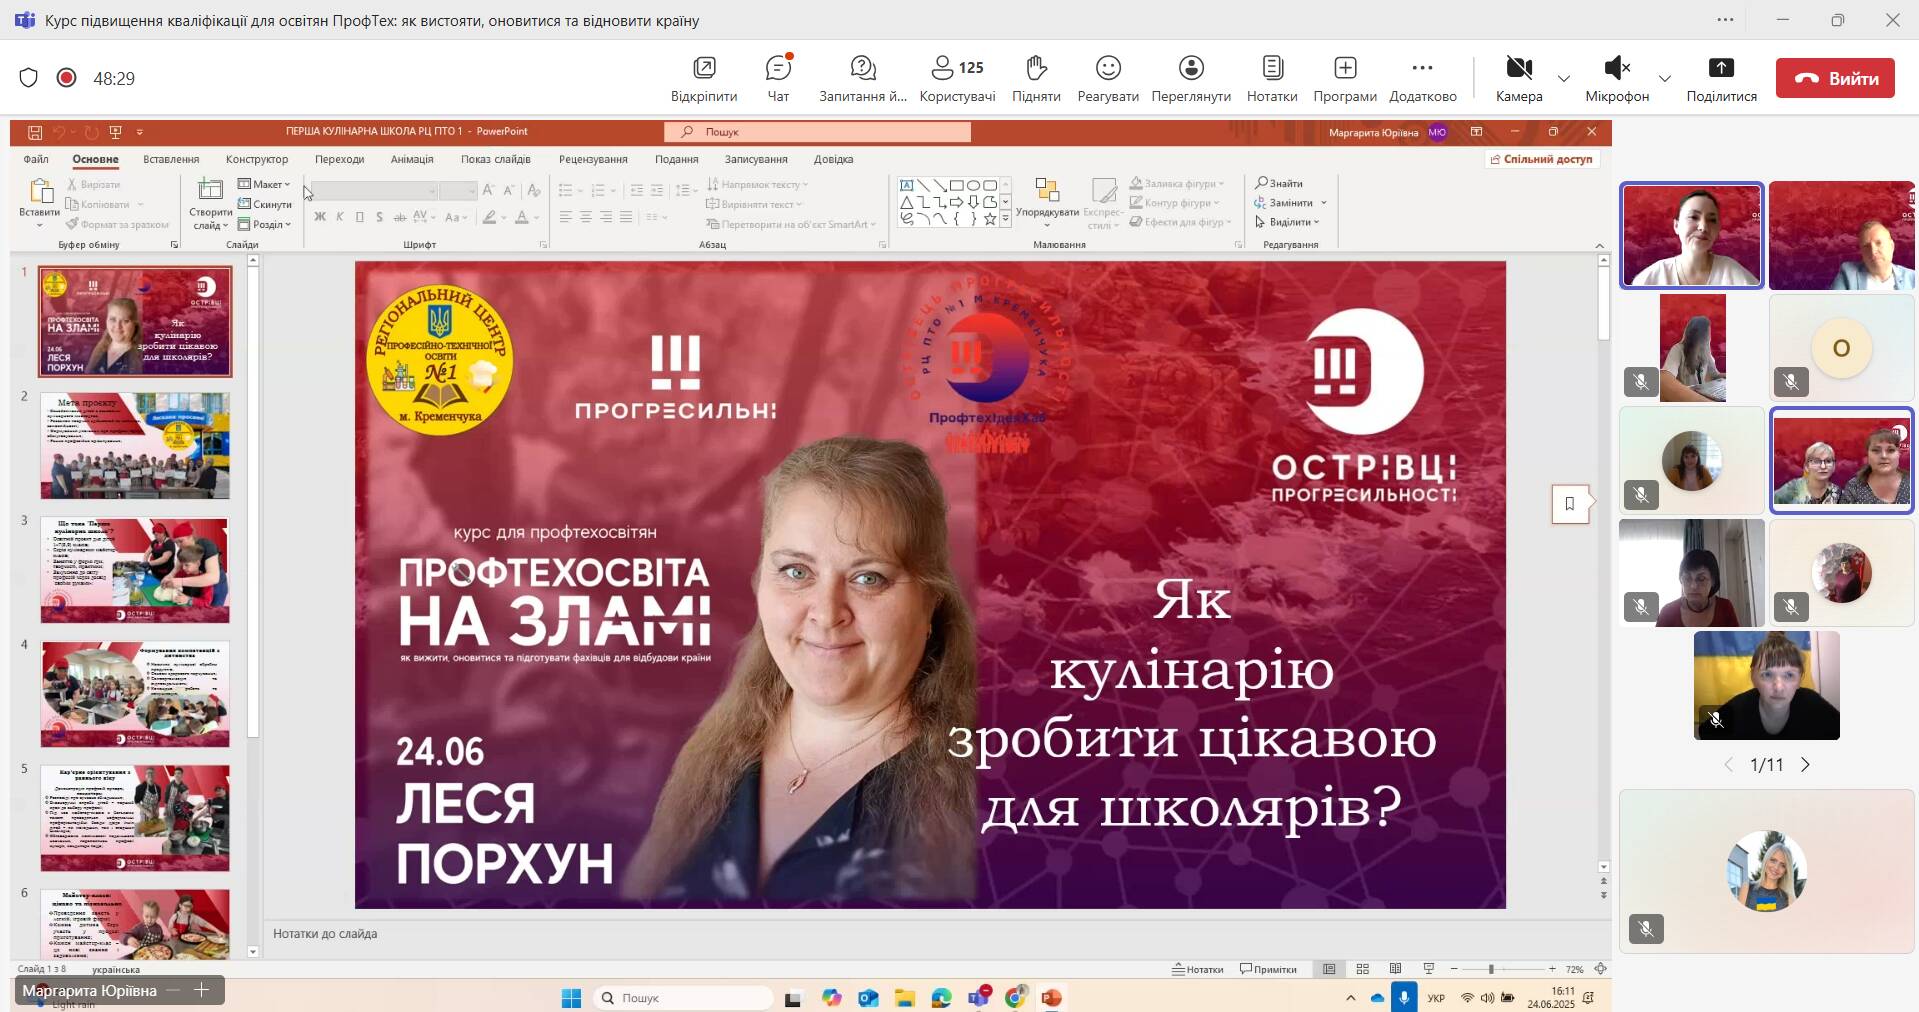Open the Макет layout dropdown
The height and width of the screenshot is (1012, 1919).
[265, 184]
